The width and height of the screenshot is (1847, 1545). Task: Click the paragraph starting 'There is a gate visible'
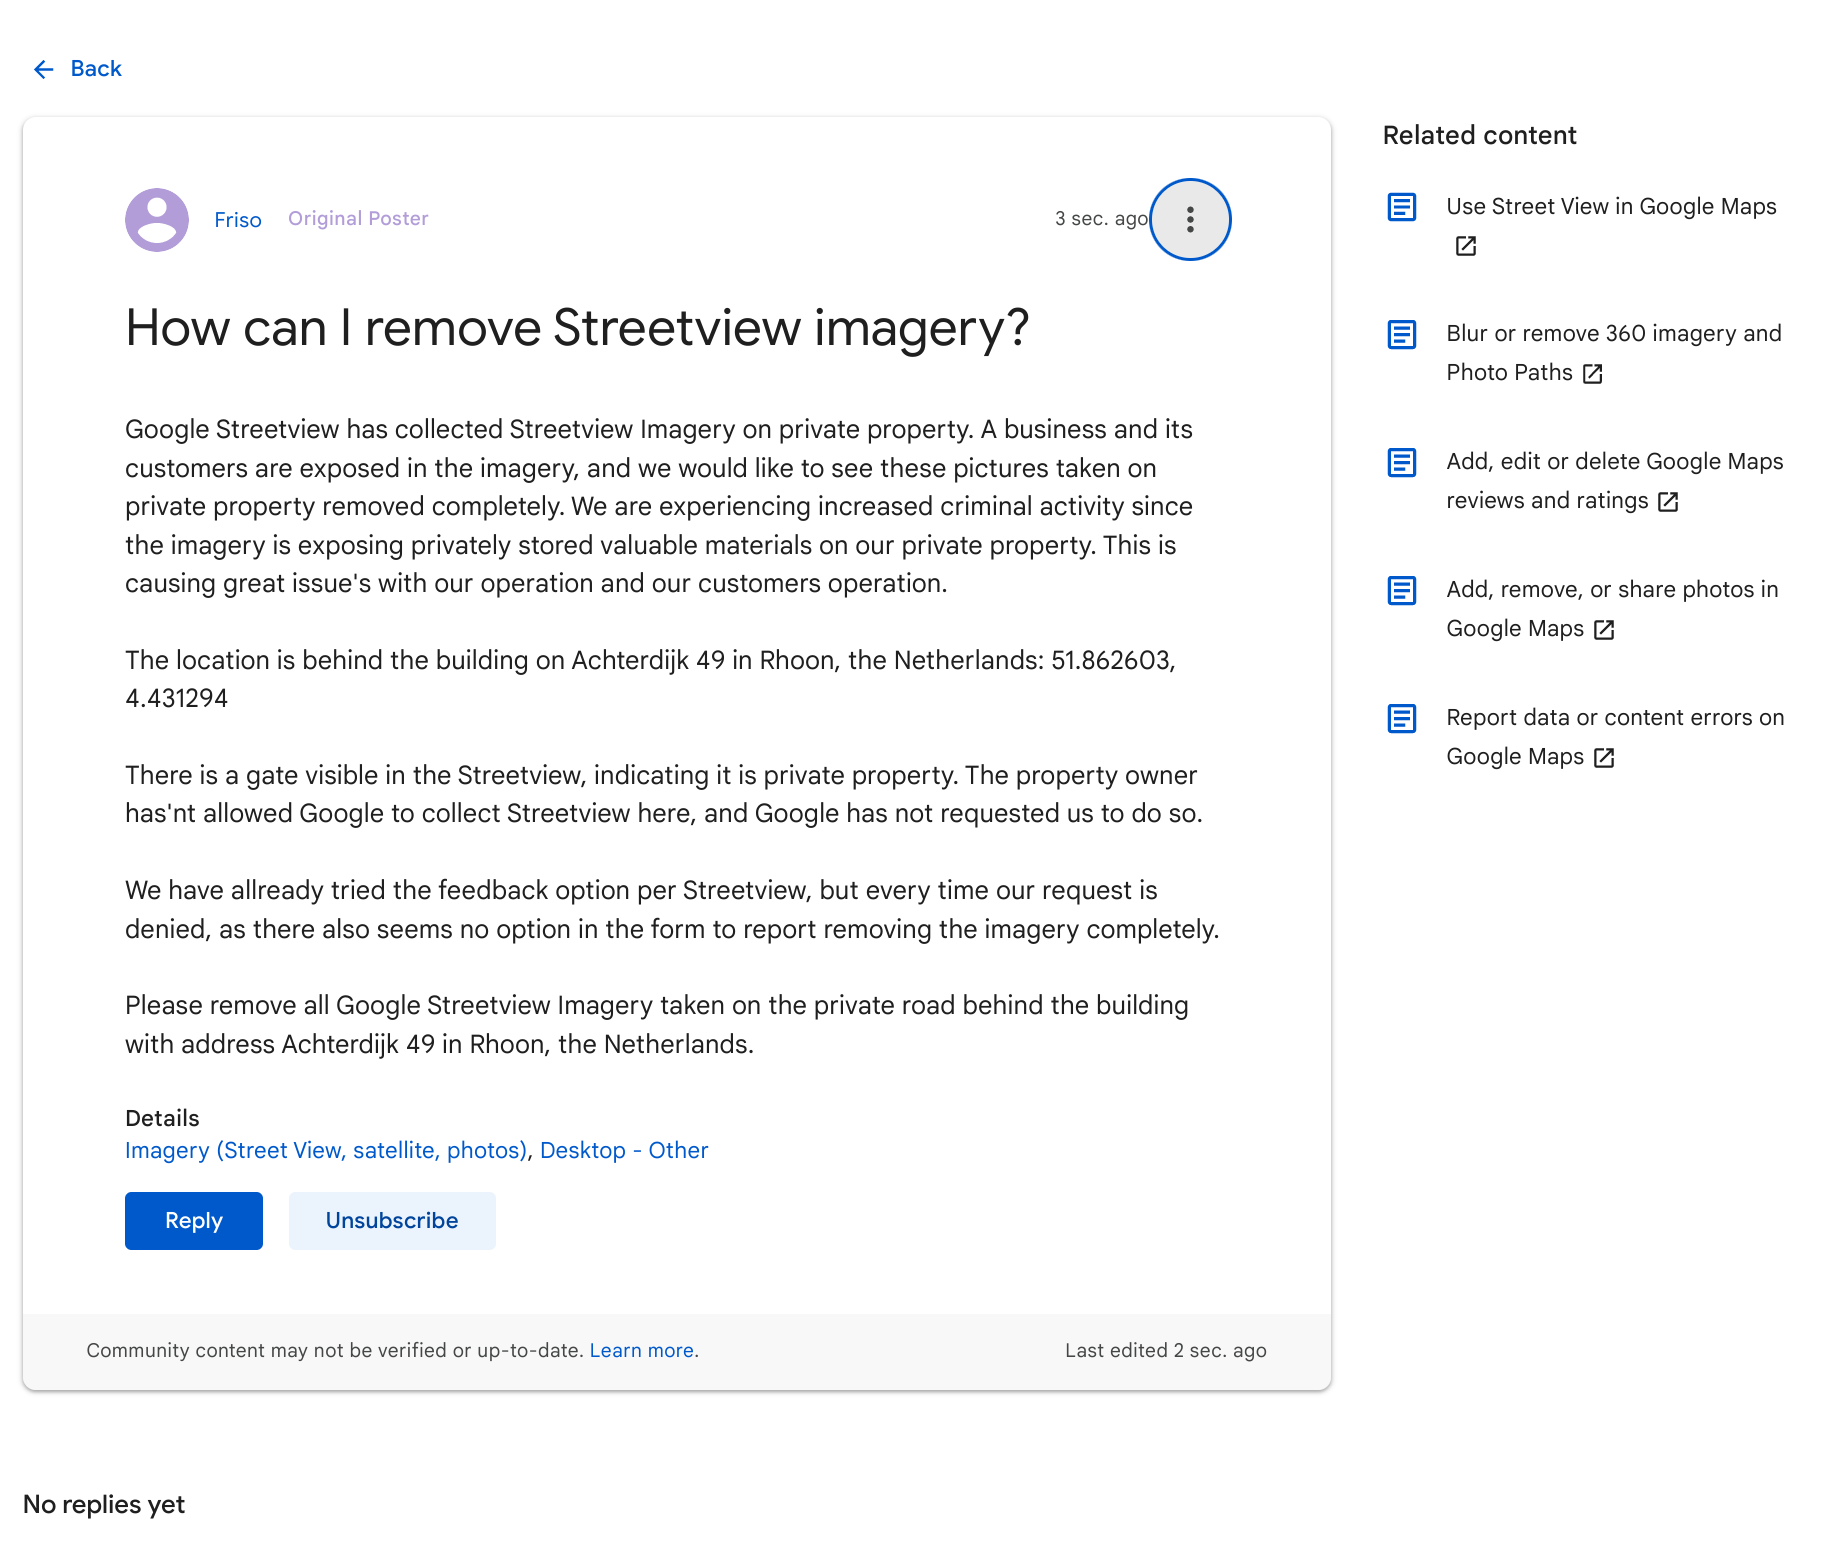point(664,795)
